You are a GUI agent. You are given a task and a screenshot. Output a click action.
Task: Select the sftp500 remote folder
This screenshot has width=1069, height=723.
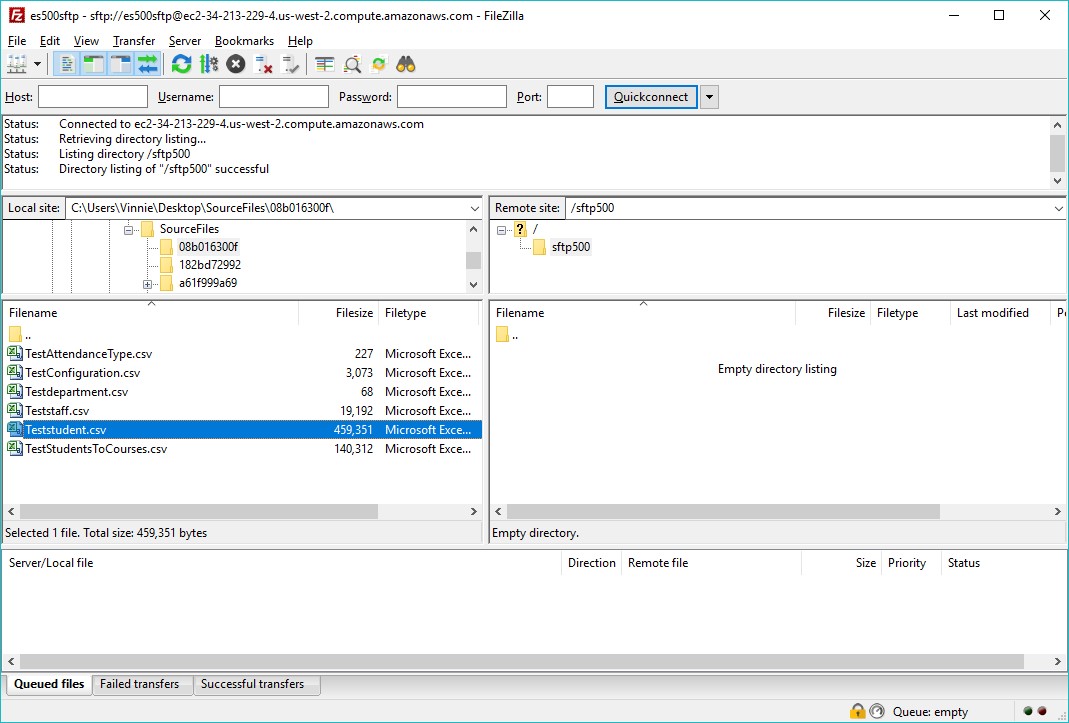[571, 247]
